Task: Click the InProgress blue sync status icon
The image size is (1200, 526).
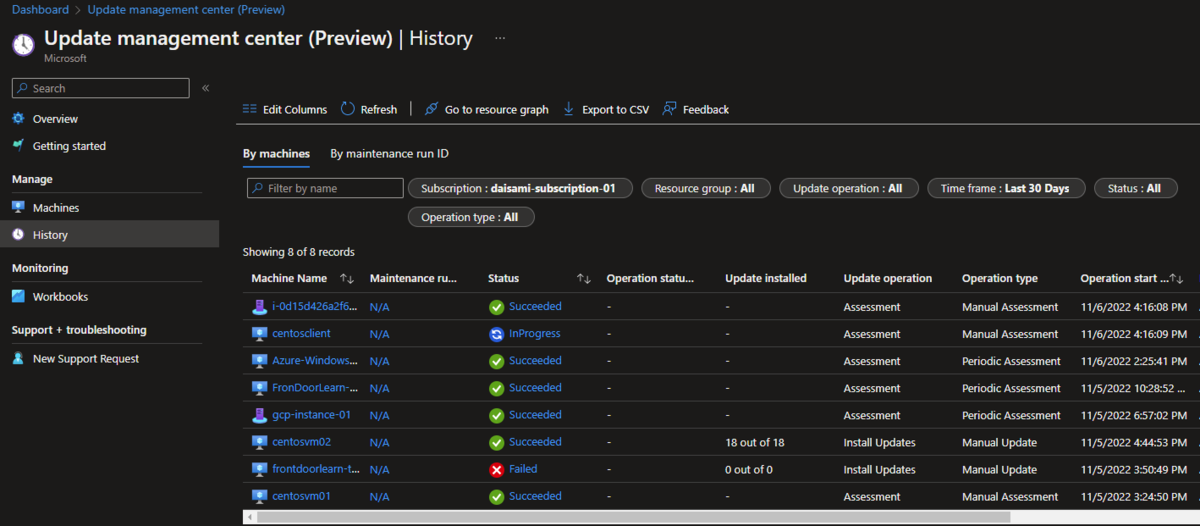Action: 496,334
